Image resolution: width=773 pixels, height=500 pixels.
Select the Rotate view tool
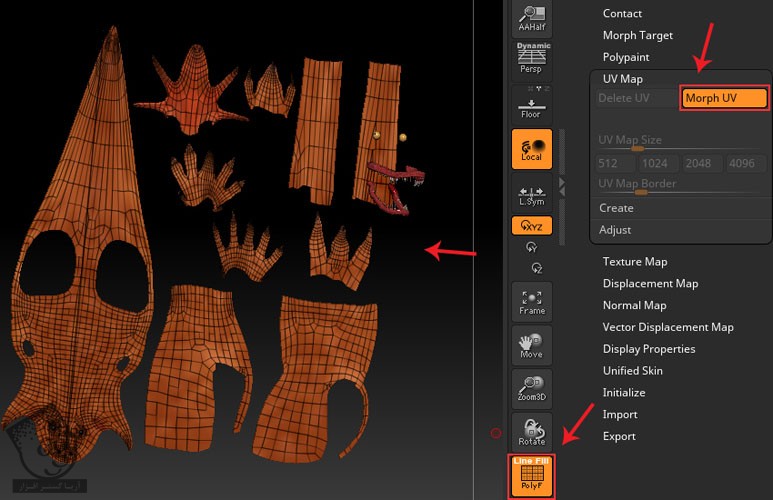[x=532, y=432]
